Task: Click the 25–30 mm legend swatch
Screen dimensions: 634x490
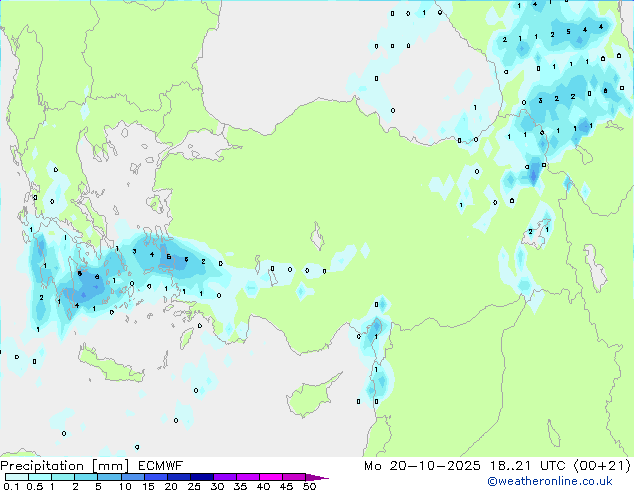Action: [202, 477]
